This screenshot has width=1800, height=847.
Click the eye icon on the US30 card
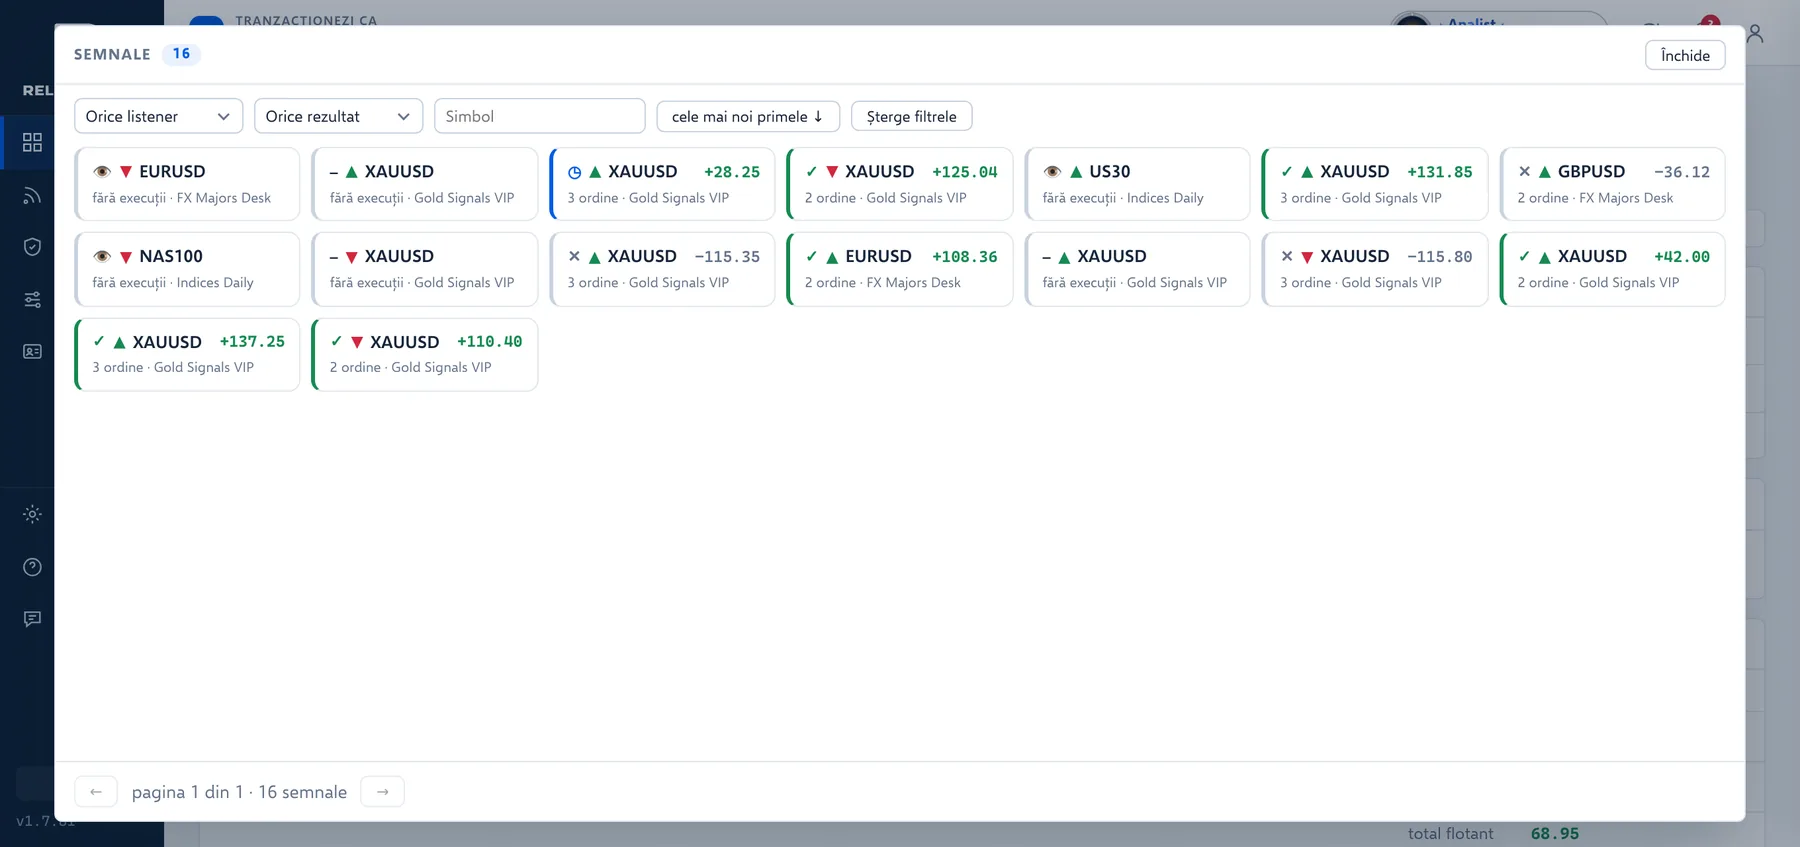pyautogui.click(x=1052, y=172)
